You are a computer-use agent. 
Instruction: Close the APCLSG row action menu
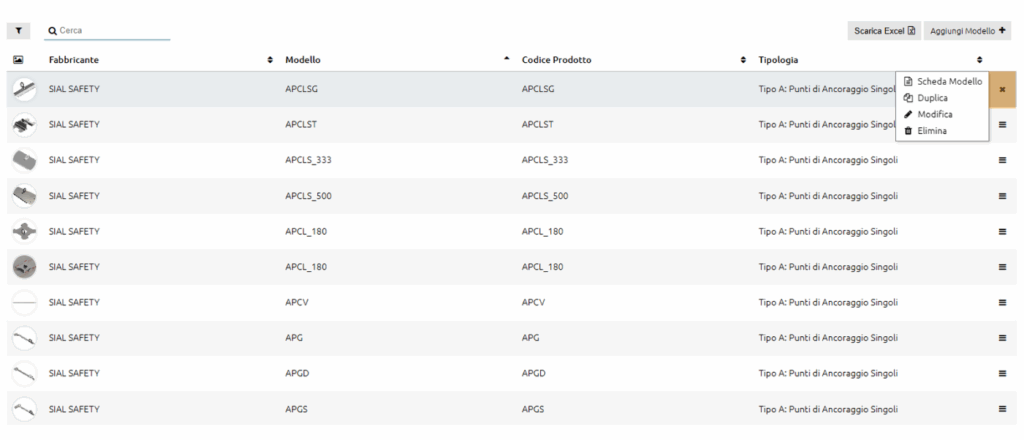1002,89
